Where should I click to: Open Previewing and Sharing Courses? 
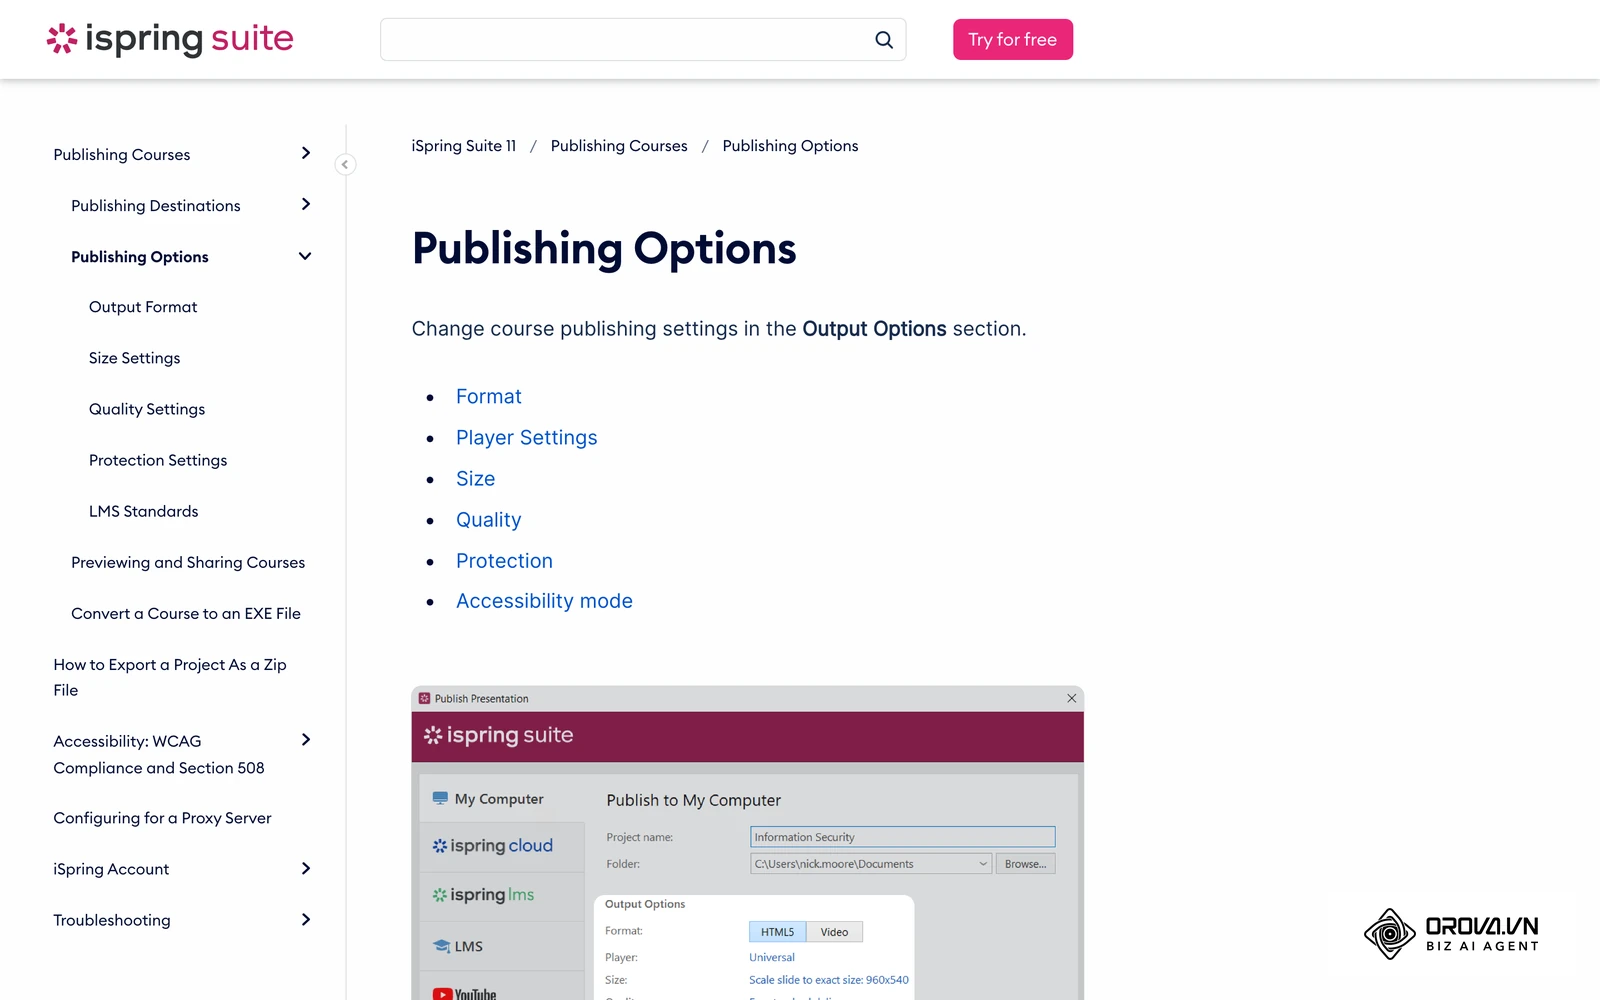188,562
